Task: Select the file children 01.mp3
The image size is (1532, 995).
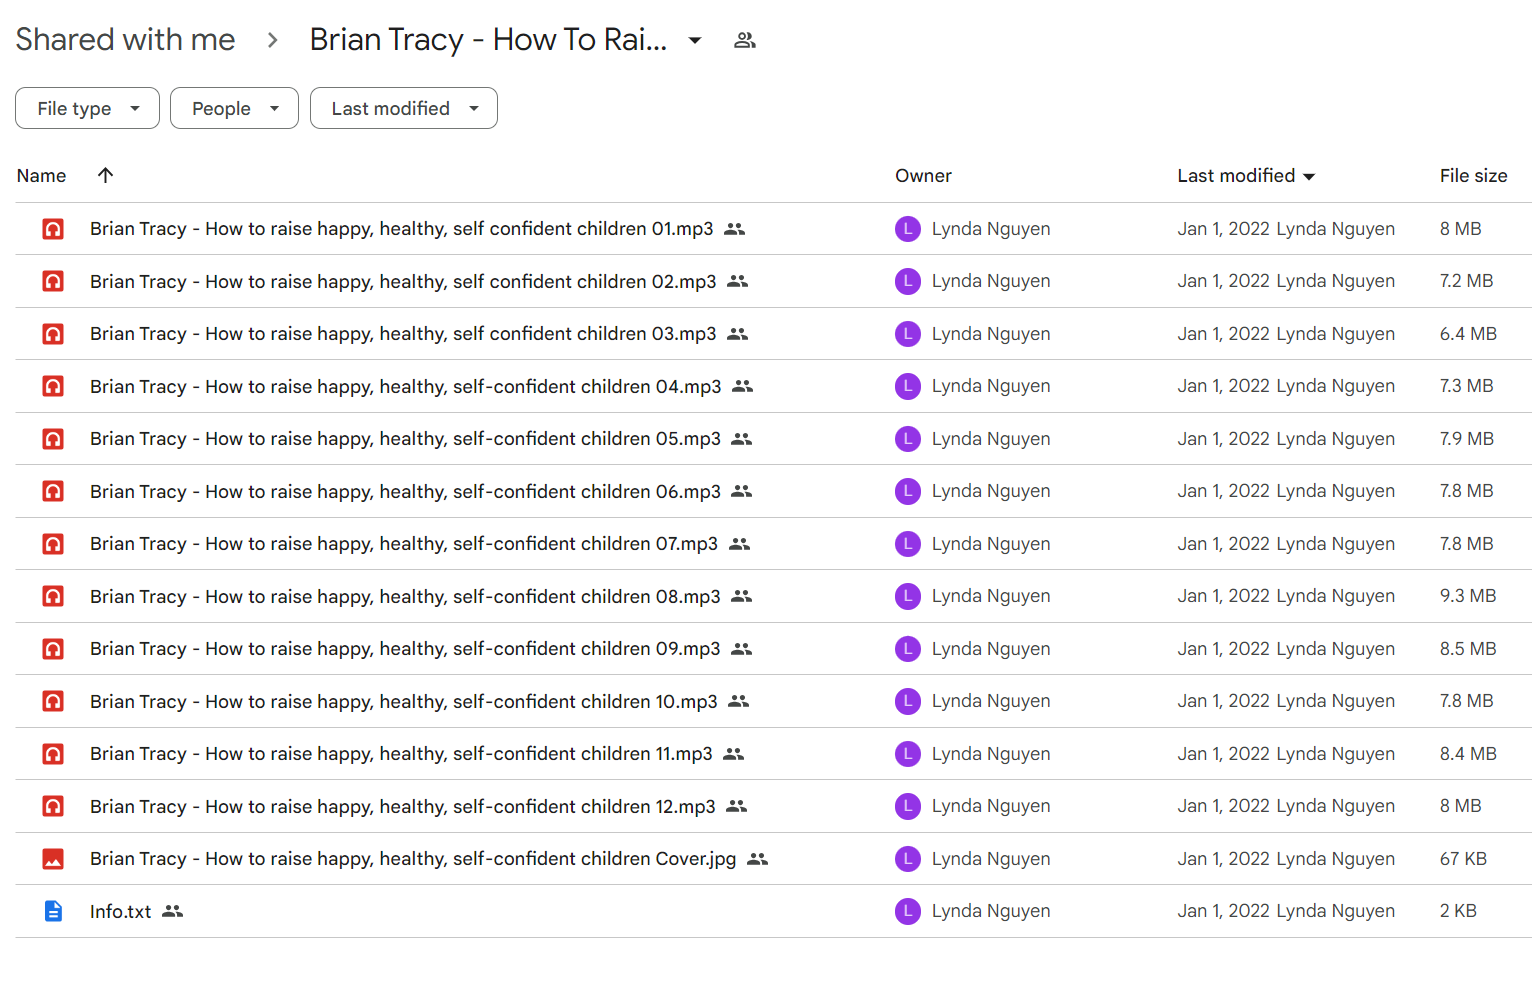Action: click(x=402, y=229)
